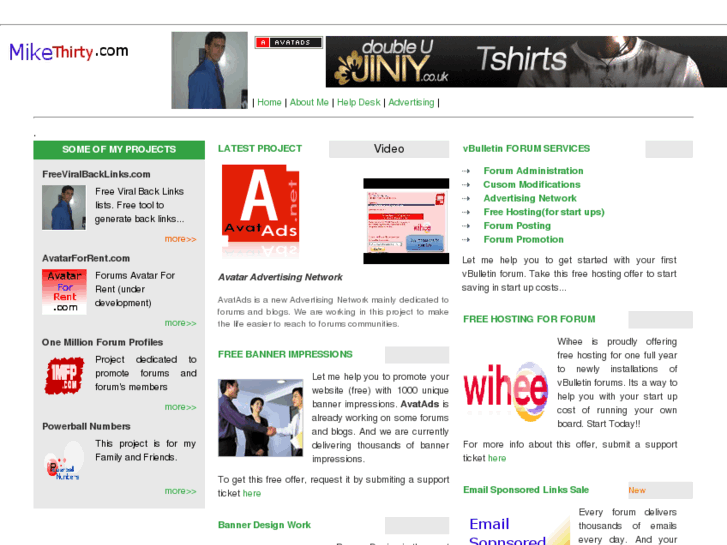Click the Video heading box
The width and height of the screenshot is (727, 545).
(x=389, y=149)
